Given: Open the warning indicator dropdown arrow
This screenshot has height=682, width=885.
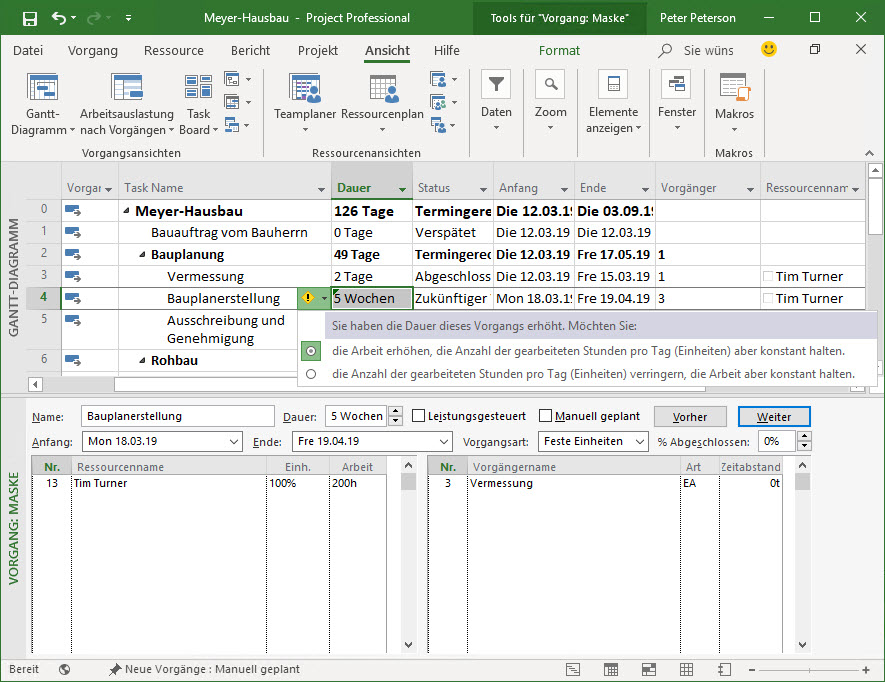Looking at the screenshot, I should pos(324,298).
